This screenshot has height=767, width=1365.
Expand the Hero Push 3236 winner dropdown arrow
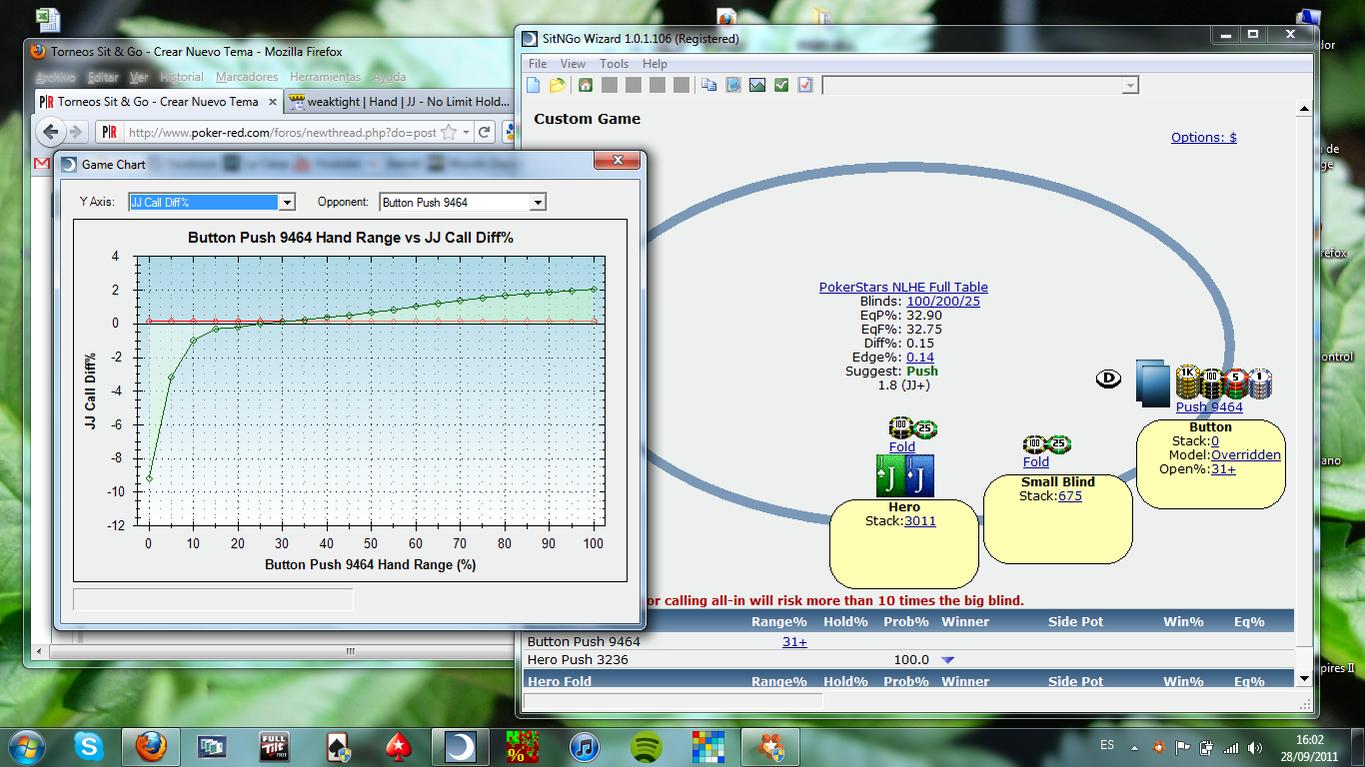coord(948,660)
